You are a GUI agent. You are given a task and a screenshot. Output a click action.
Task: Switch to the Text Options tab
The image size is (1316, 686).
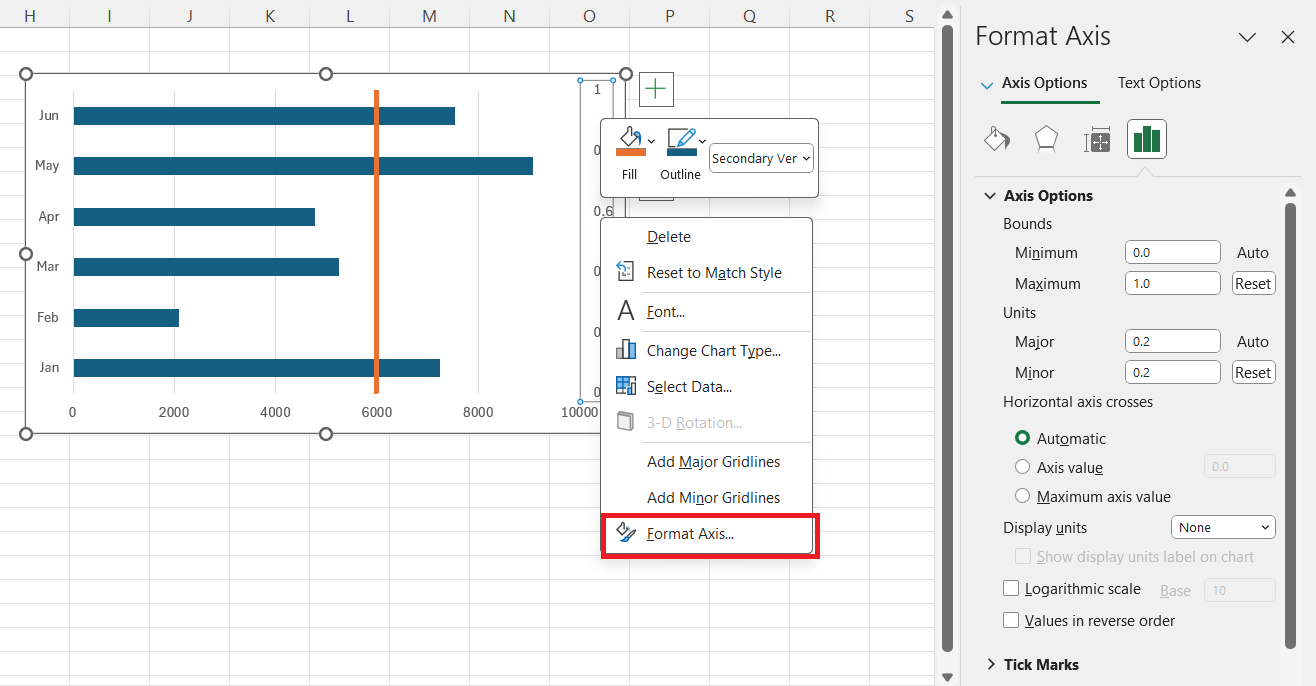(1159, 83)
